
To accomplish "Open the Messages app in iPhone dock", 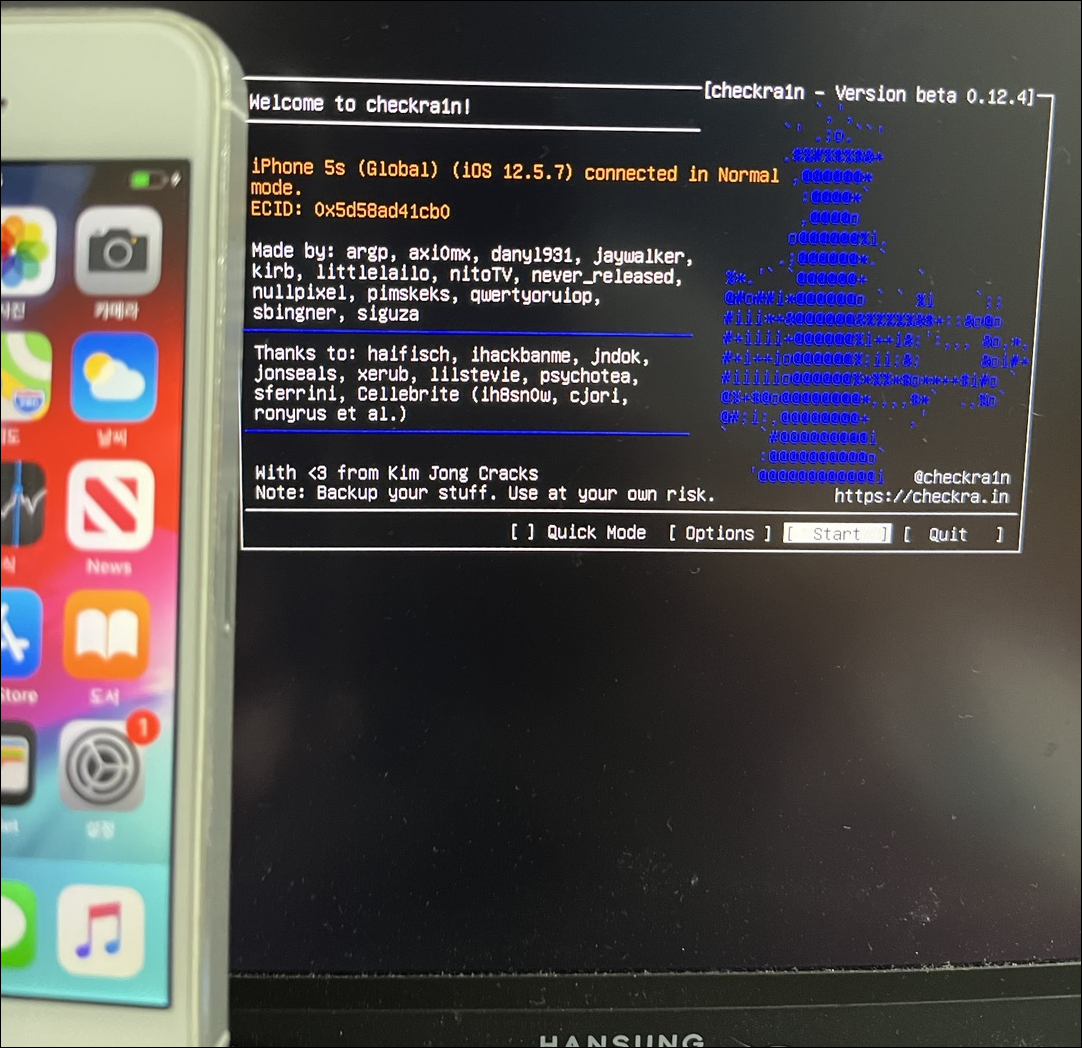I will pos(17,925).
